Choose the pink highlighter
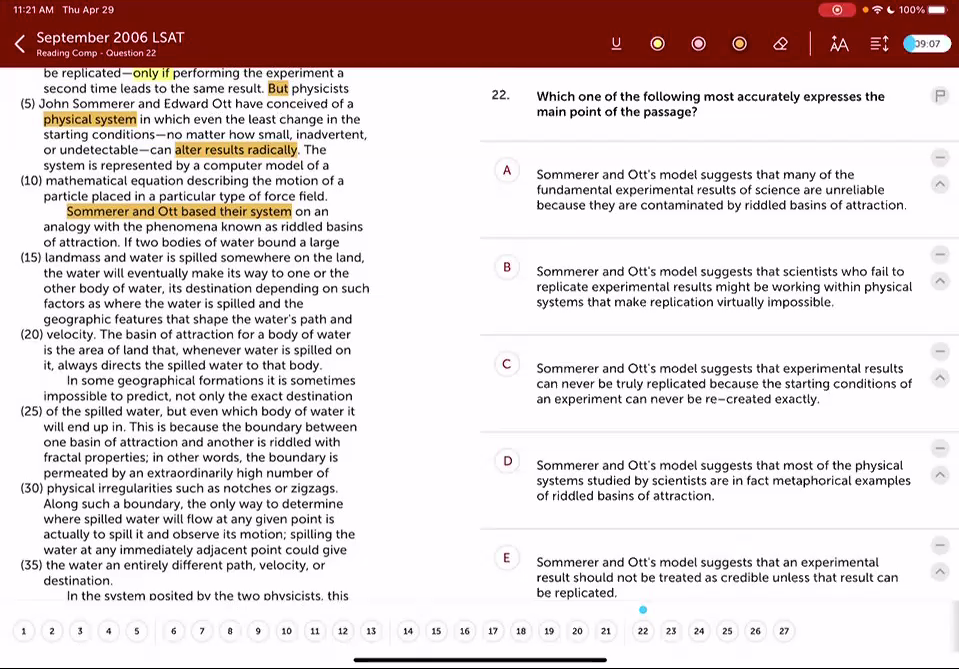The image size is (959, 669). coord(698,43)
